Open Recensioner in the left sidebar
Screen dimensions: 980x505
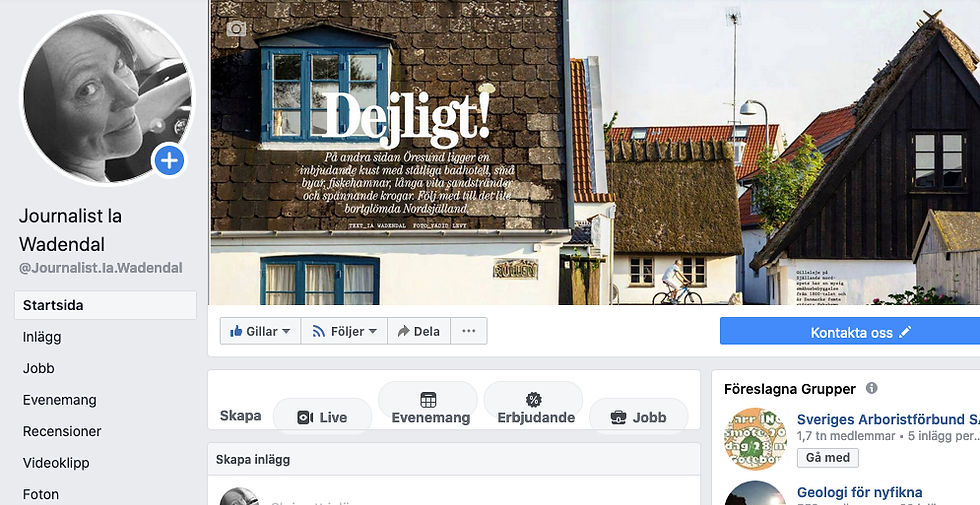(62, 431)
